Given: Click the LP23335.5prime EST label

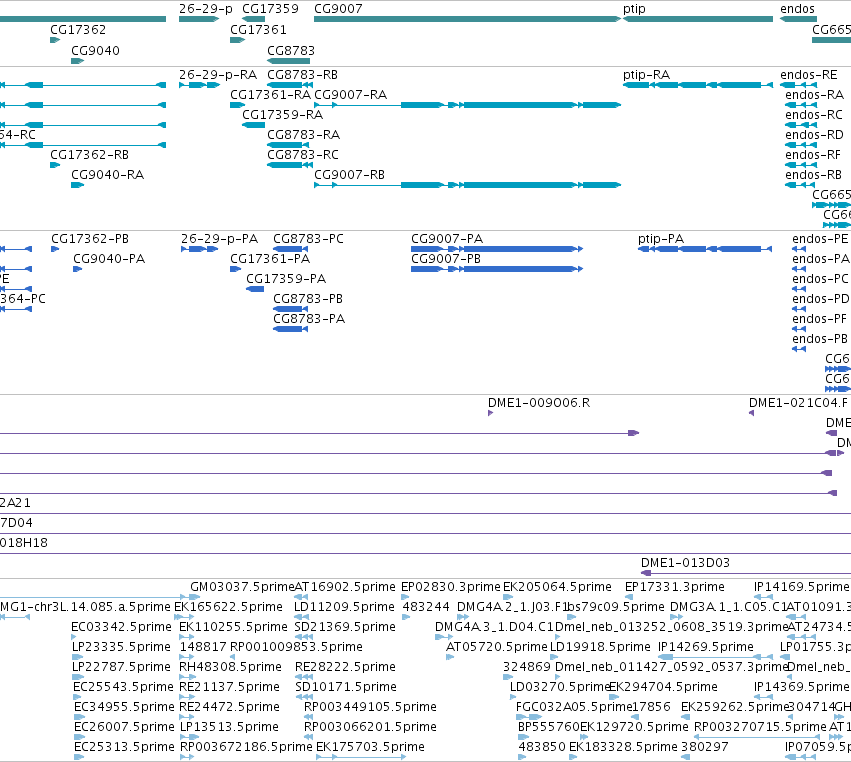Looking at the screenshot, I should point(121,647).
